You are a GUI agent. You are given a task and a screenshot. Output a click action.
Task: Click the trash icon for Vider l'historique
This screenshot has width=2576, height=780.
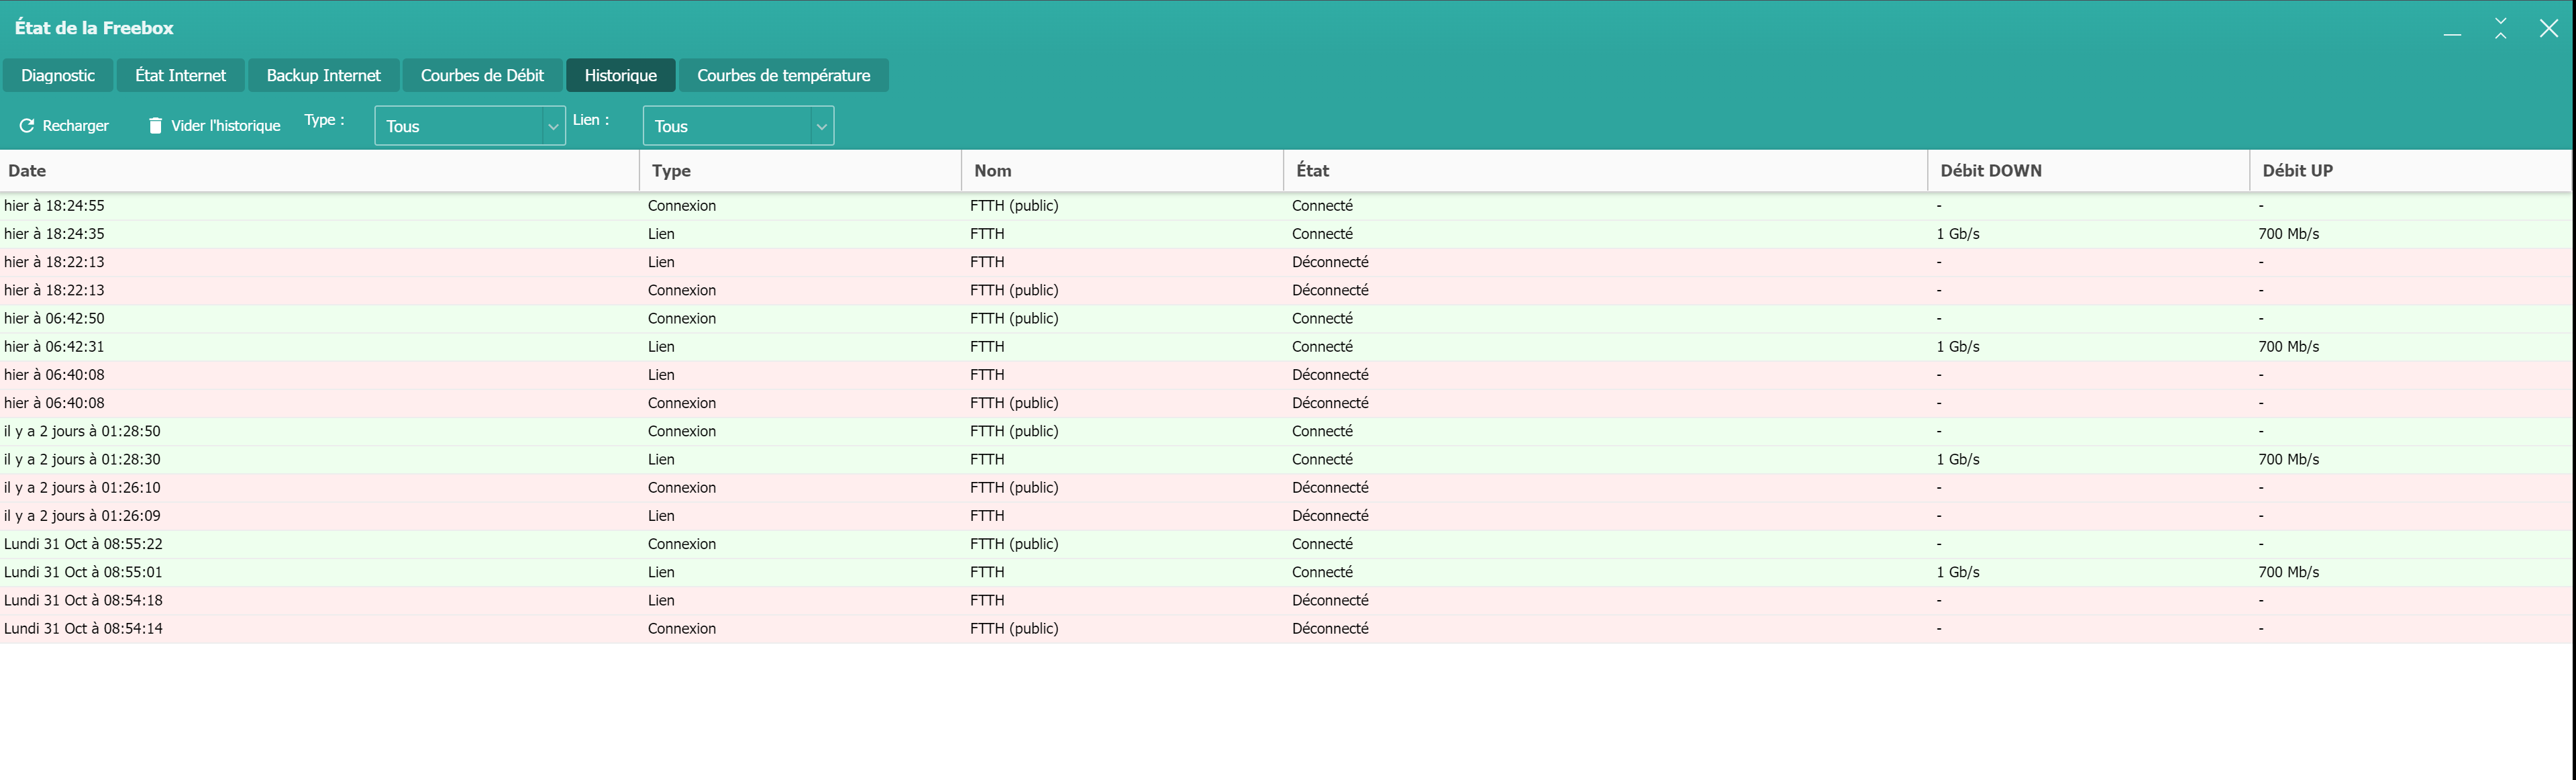pos(155,125)
